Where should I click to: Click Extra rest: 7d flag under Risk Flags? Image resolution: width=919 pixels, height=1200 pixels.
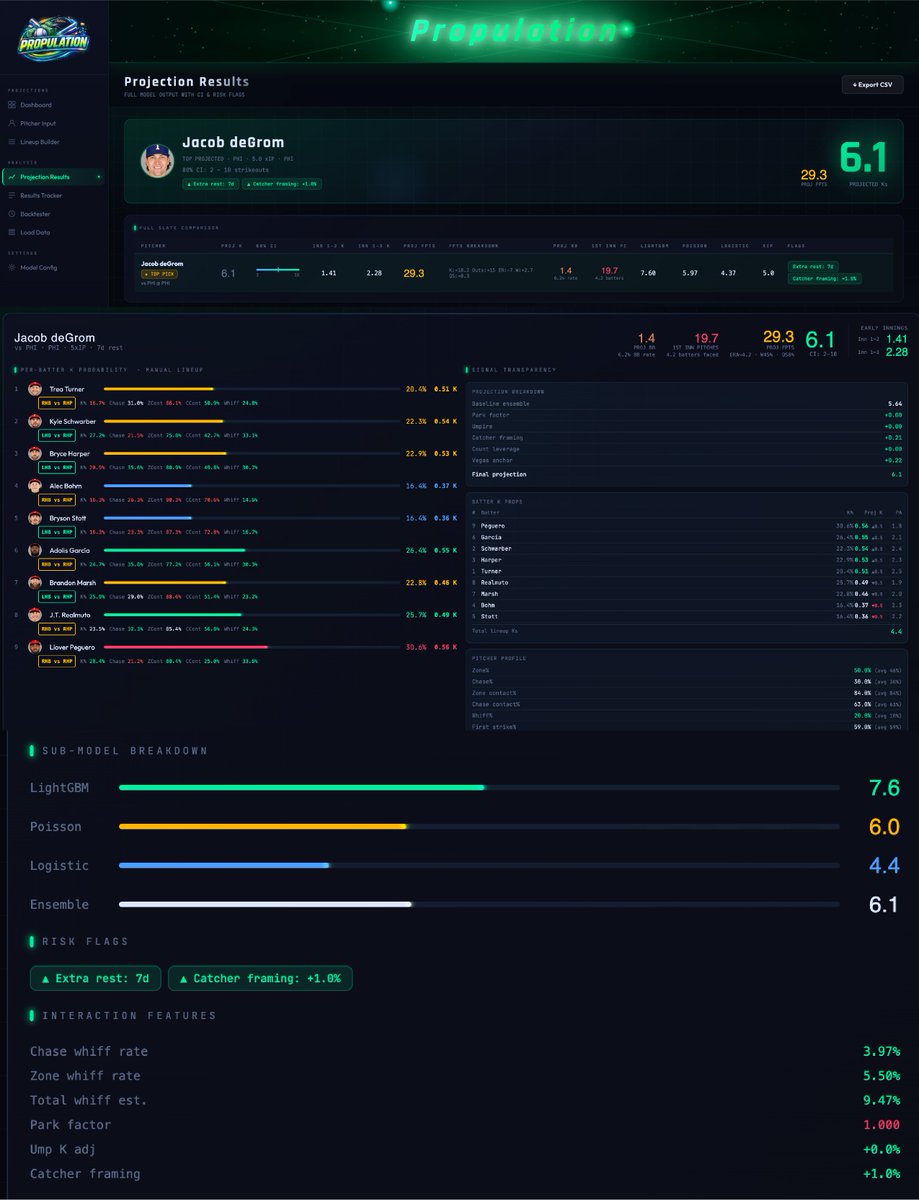coord(96,978)
